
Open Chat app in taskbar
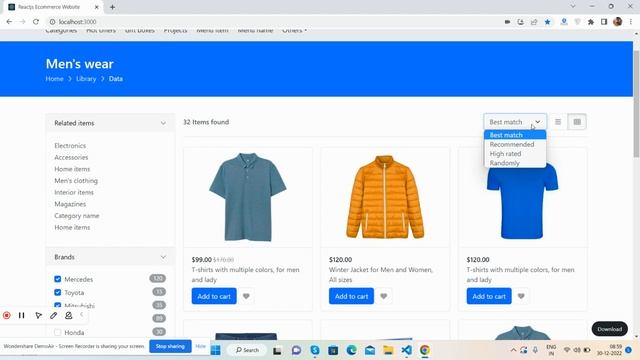click(296, 350)
